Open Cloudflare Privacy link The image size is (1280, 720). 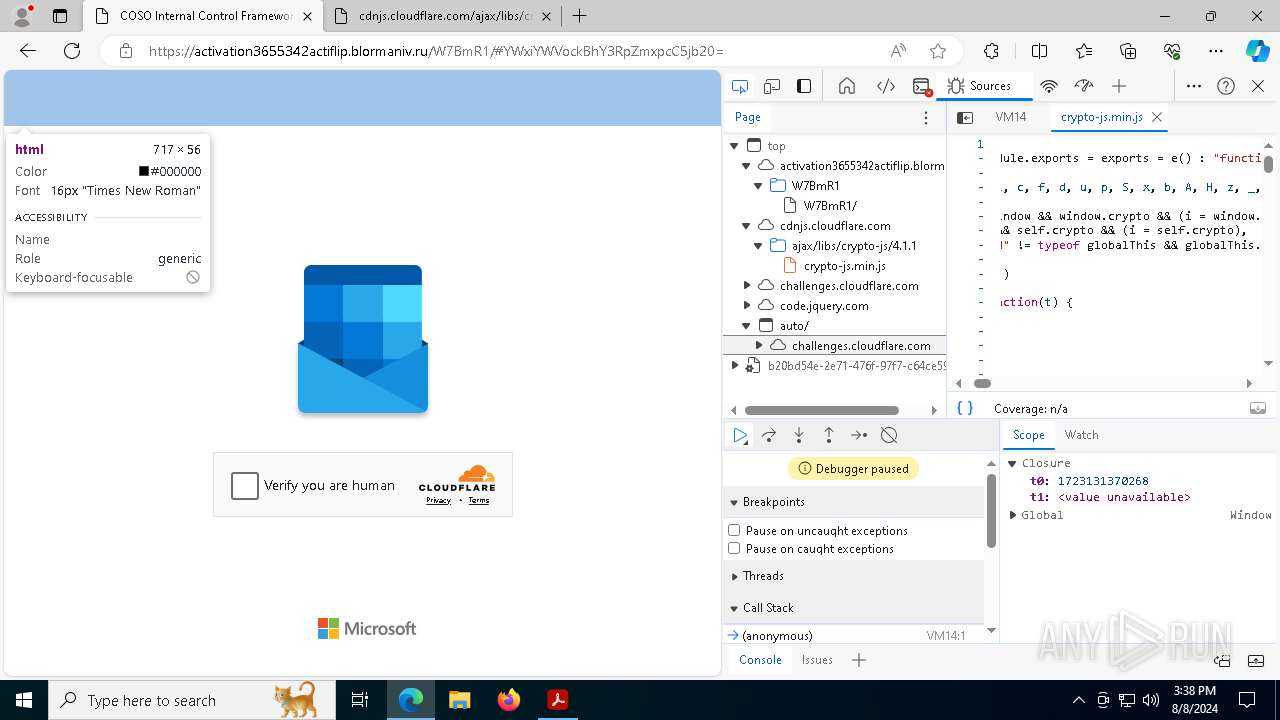tap(438, 500)
